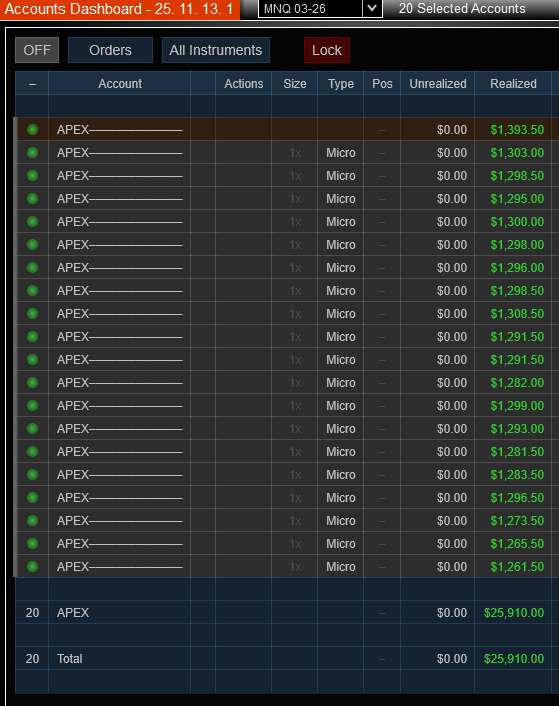Click the Total row realized $25,910.00
The height and width of the screenshot is (706, 559).
pos(514,659)
